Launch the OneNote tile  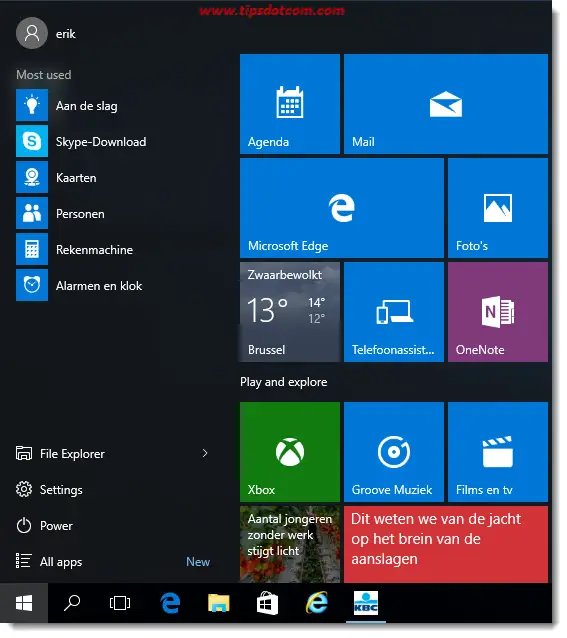coord(498,312)
